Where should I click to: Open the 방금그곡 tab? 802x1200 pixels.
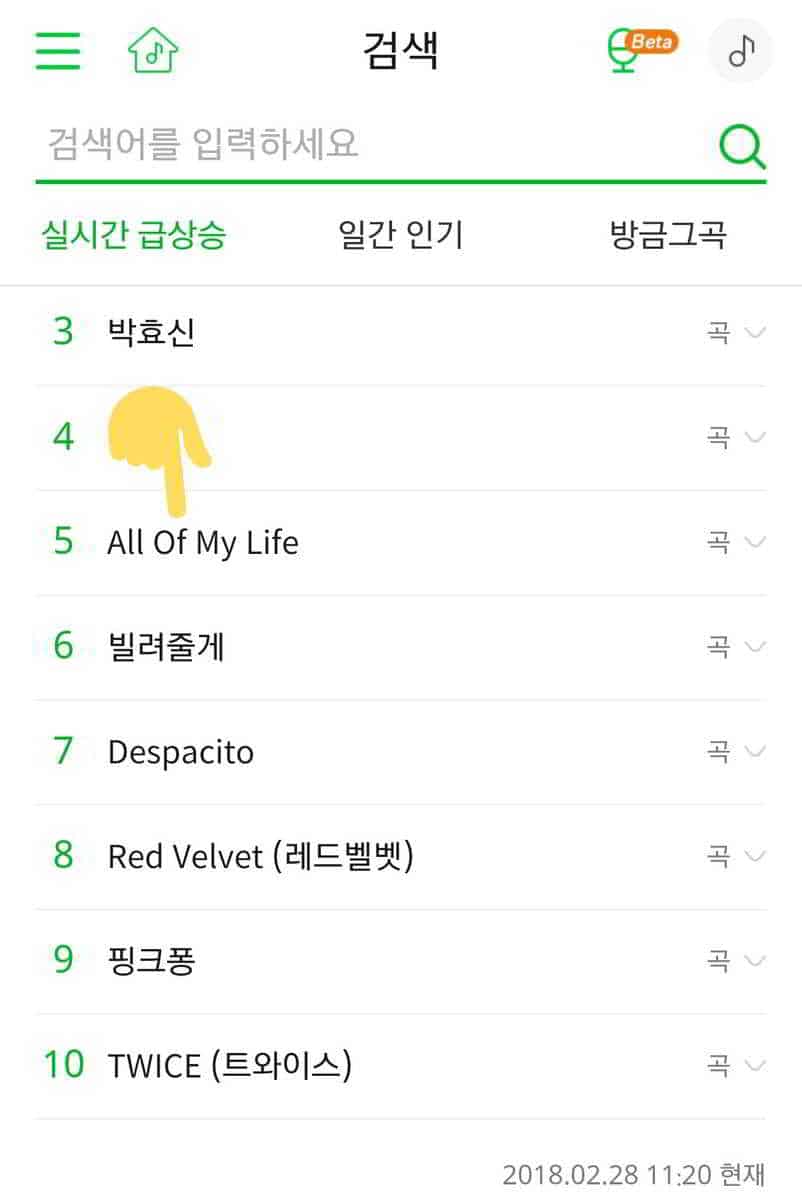pyautogui.click(x=667, y=235)
